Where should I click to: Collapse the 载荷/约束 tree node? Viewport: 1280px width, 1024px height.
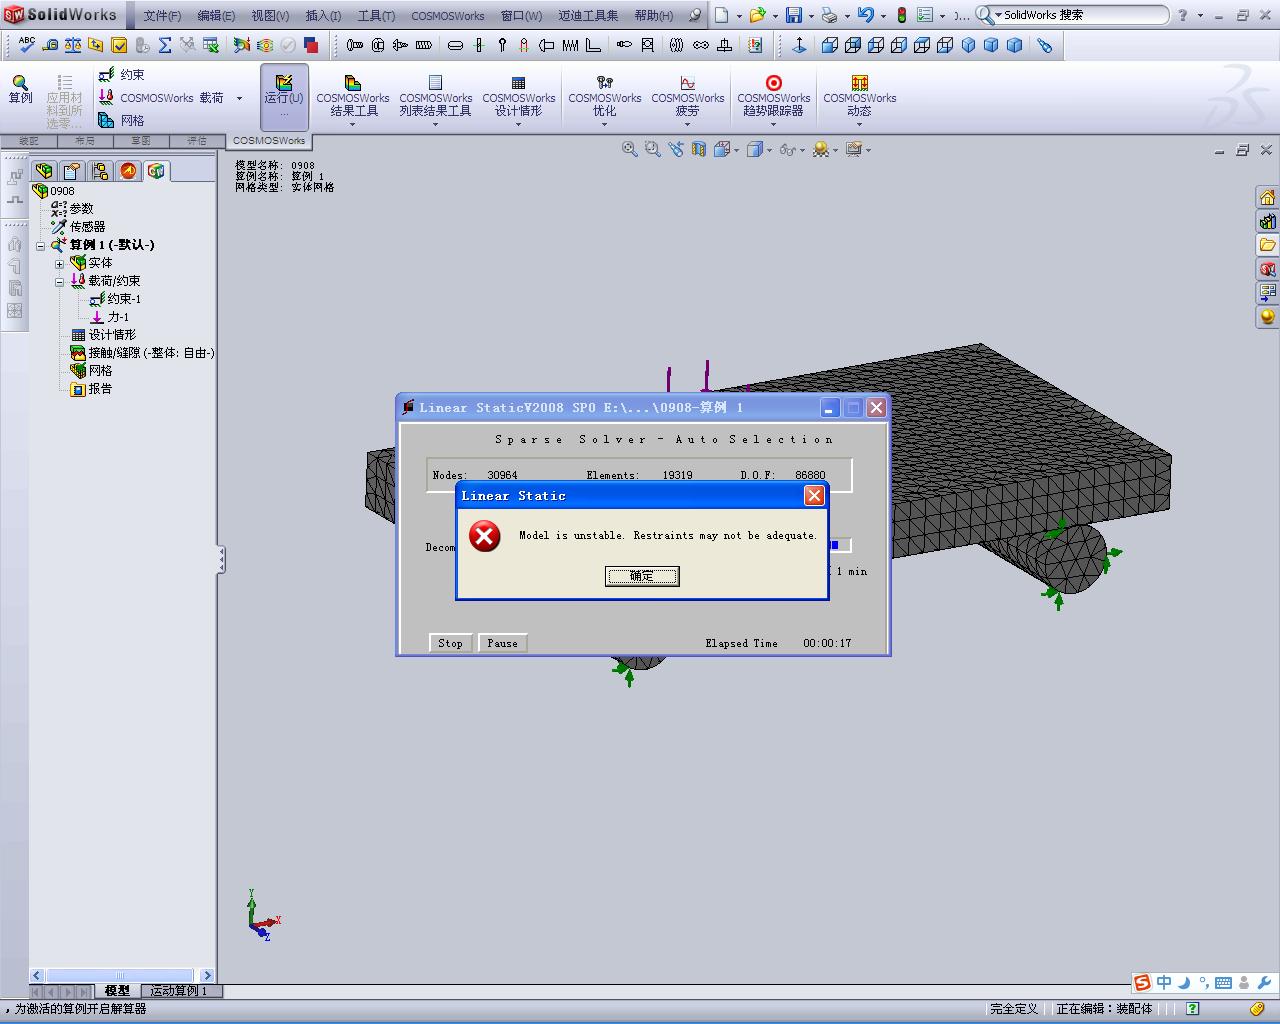pyautogui.click(x=60, y=282)
